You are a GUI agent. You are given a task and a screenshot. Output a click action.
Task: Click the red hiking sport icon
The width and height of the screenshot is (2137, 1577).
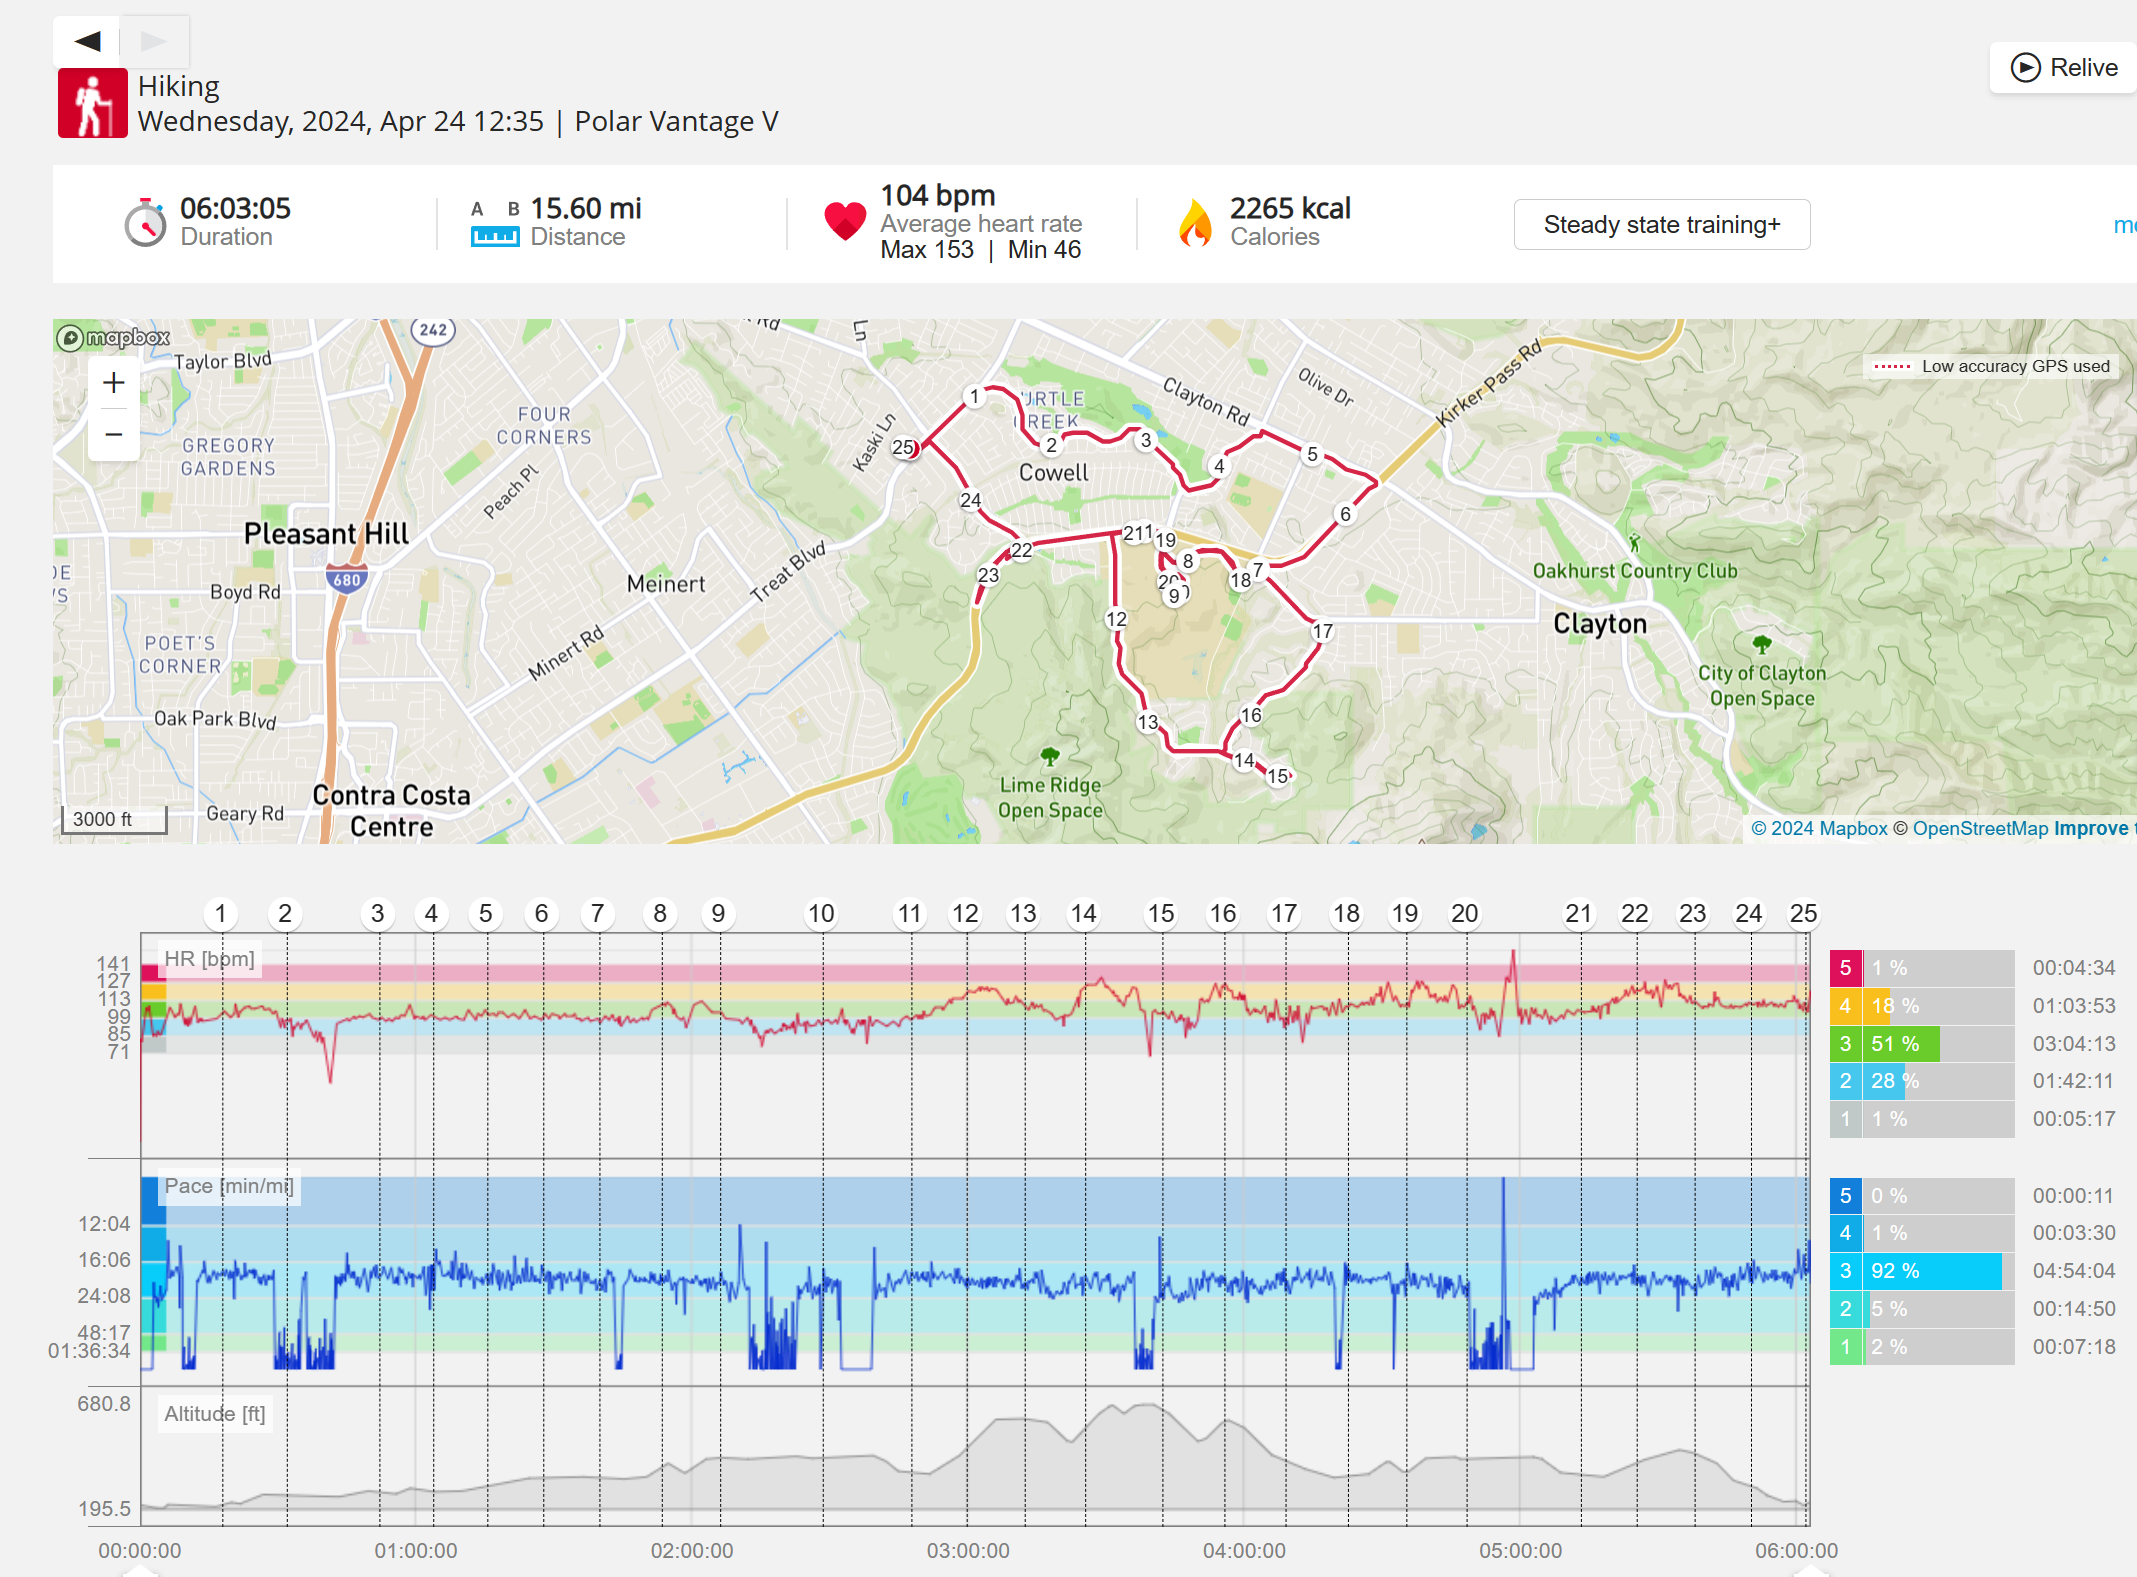93,103
